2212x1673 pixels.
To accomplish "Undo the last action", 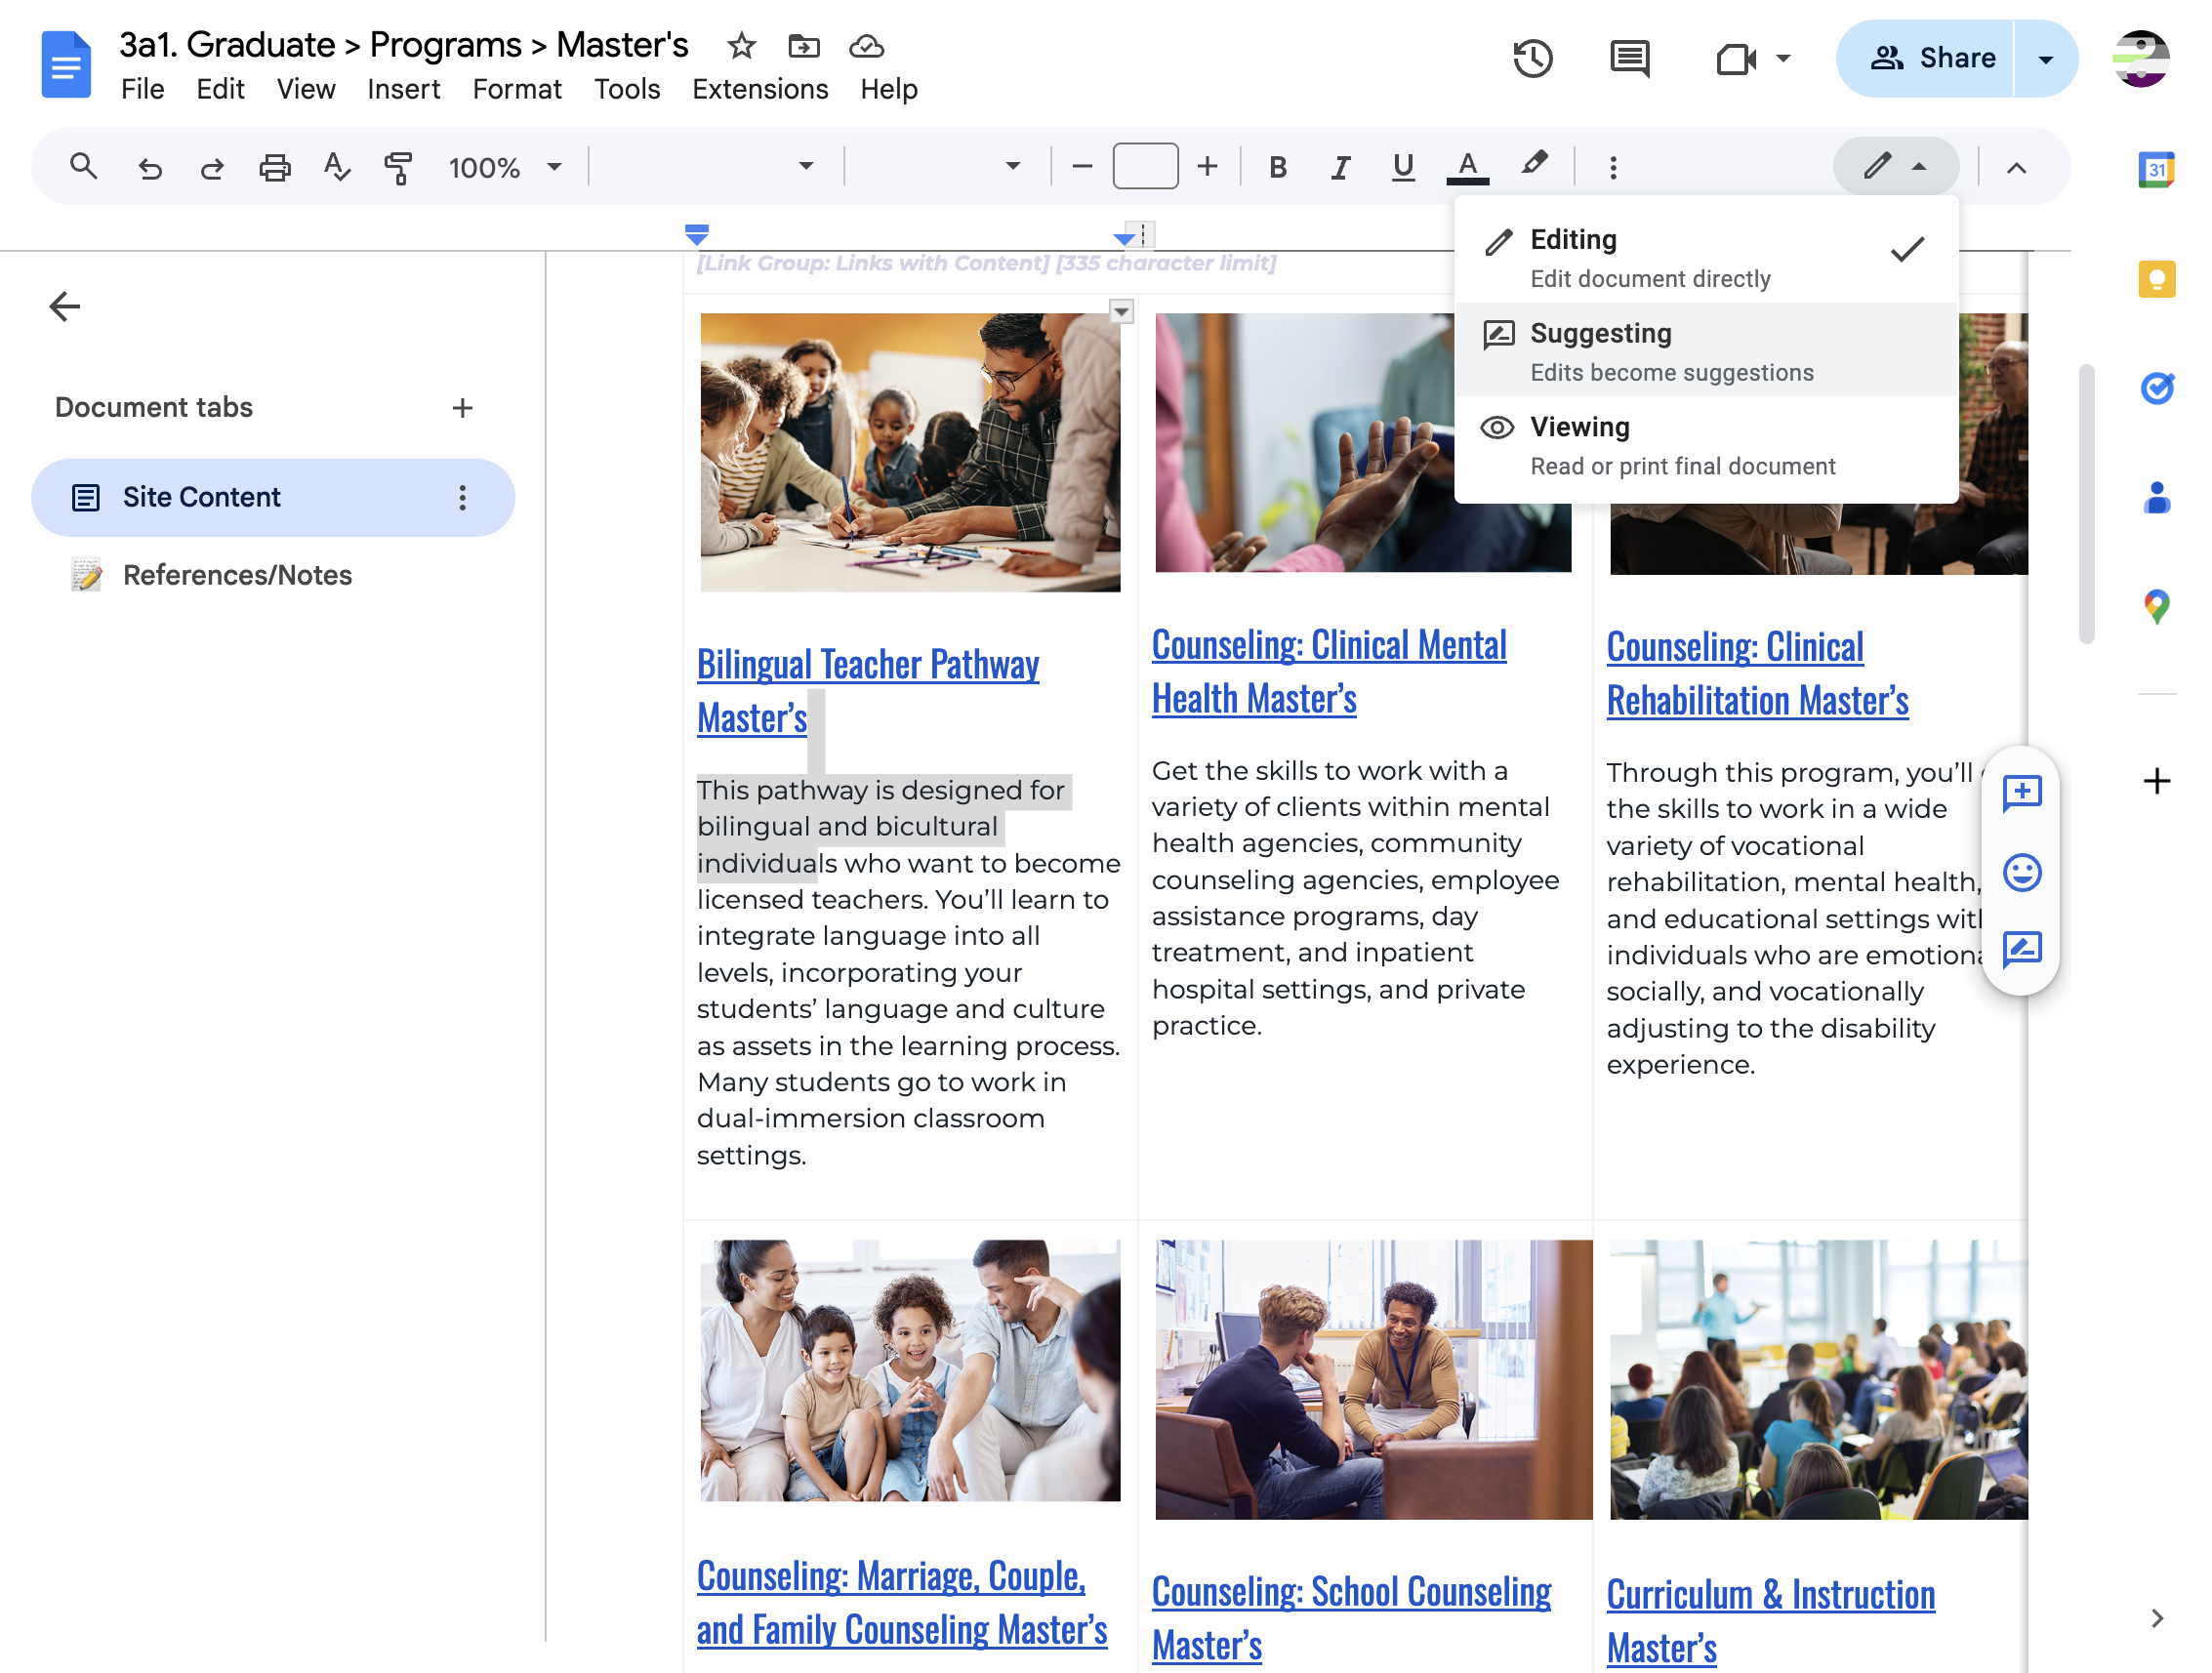I will pyautogui.click(x=150, y=167).
